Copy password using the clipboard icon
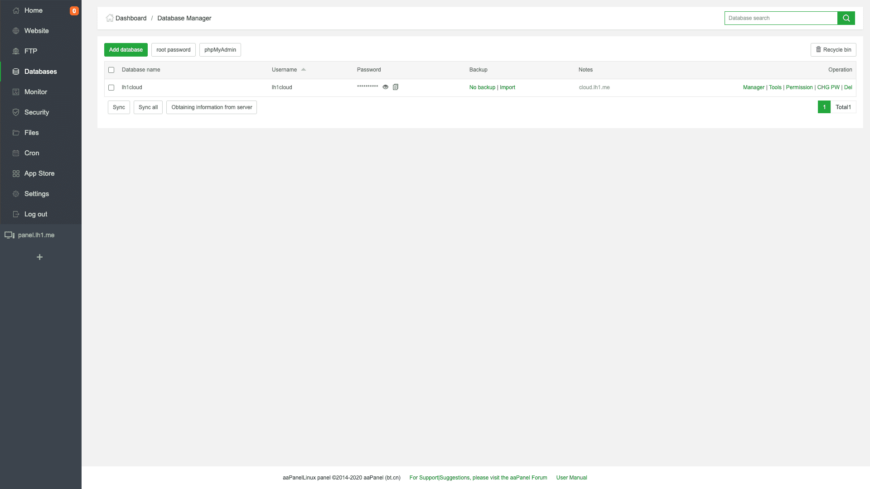The width and height of the screenshot is (870, 489). pyautogui.click(x=396, y=87)
